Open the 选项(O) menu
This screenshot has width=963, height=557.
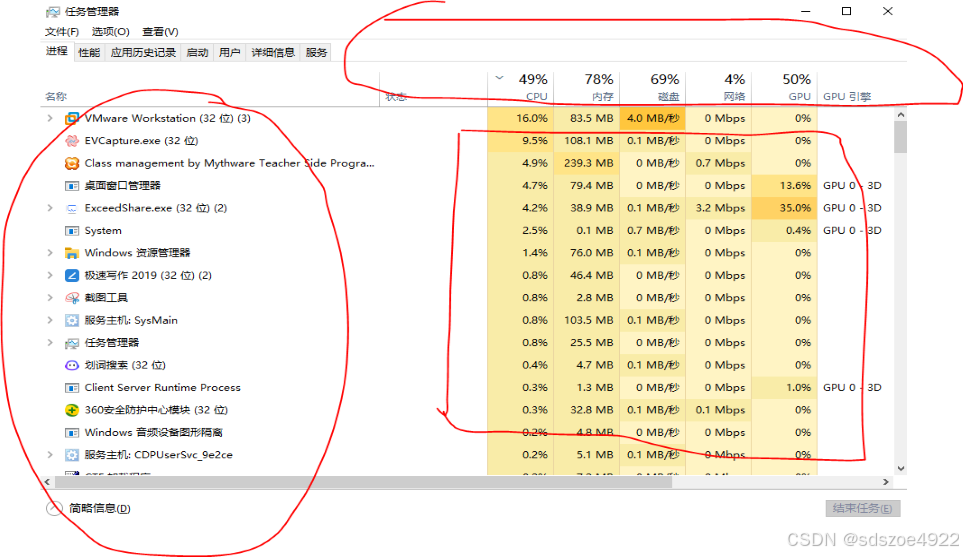pyautogui.click(x=111, y=31)
